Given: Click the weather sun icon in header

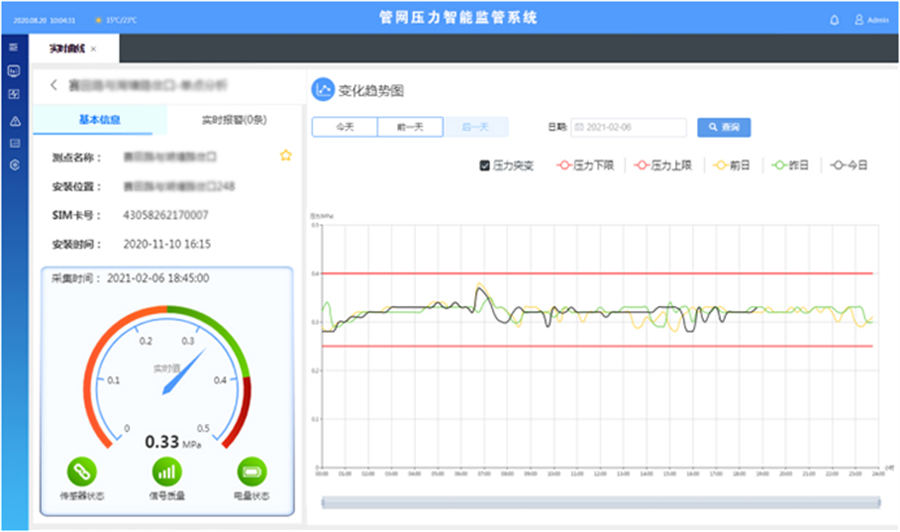Looking at the screenshot, I should click(98, 20).
